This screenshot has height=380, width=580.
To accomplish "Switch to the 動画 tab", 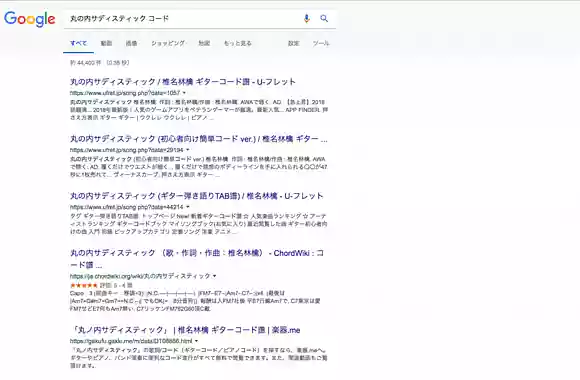I will pyautogui.click(x=106, y=43).
